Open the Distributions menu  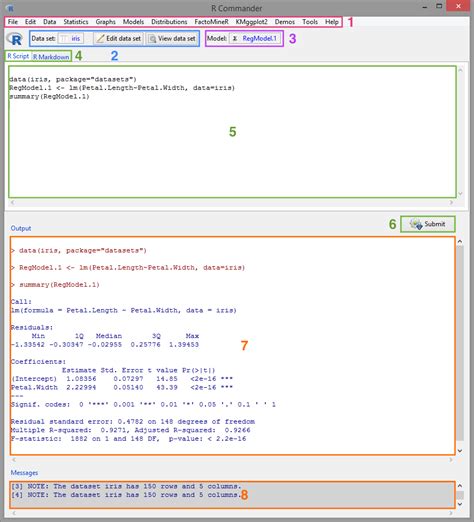pyautogui.click(x=169, y=22)
